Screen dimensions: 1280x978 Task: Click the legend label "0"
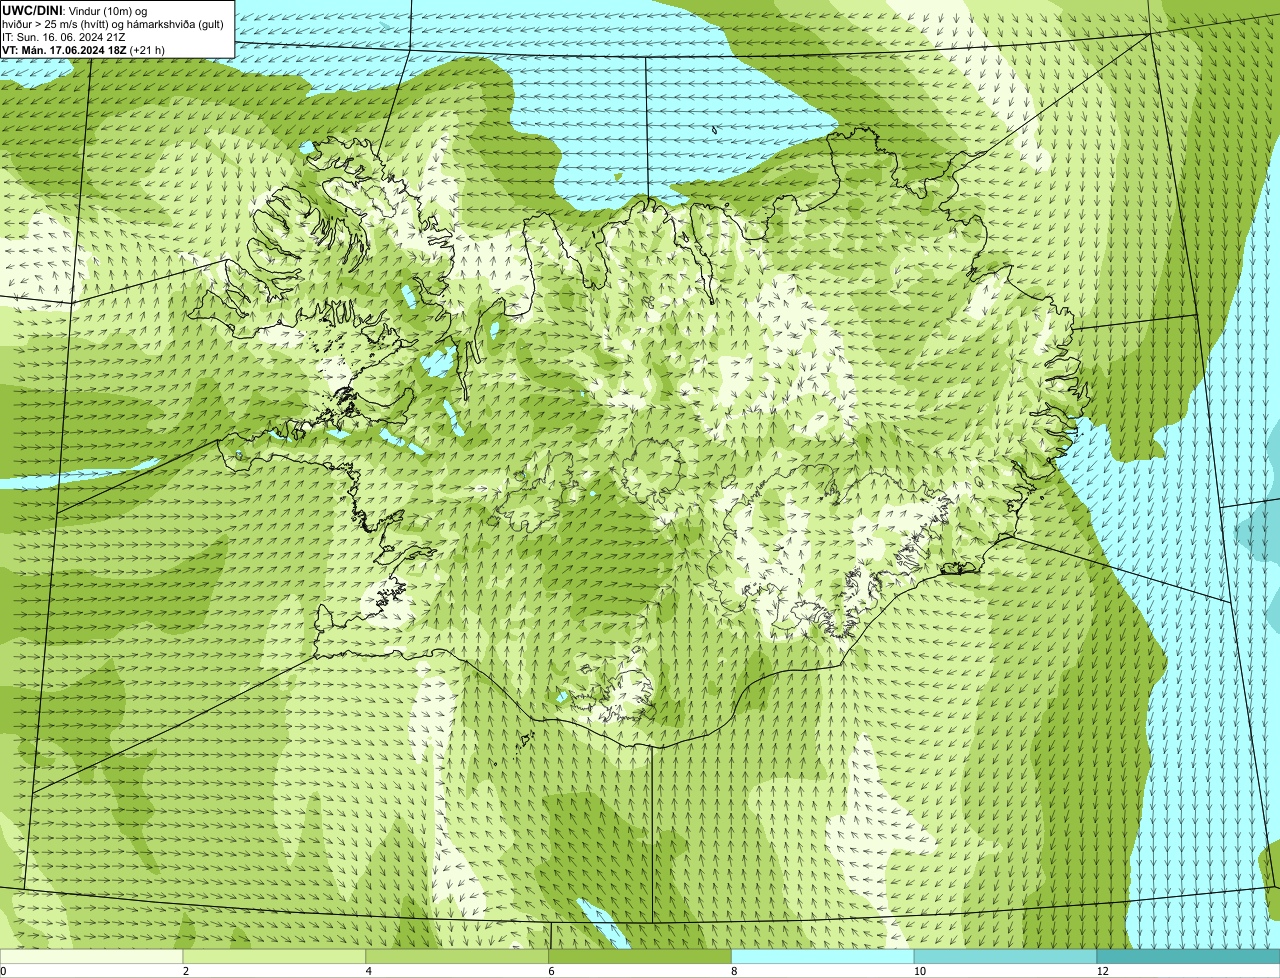tap(4, 971)
